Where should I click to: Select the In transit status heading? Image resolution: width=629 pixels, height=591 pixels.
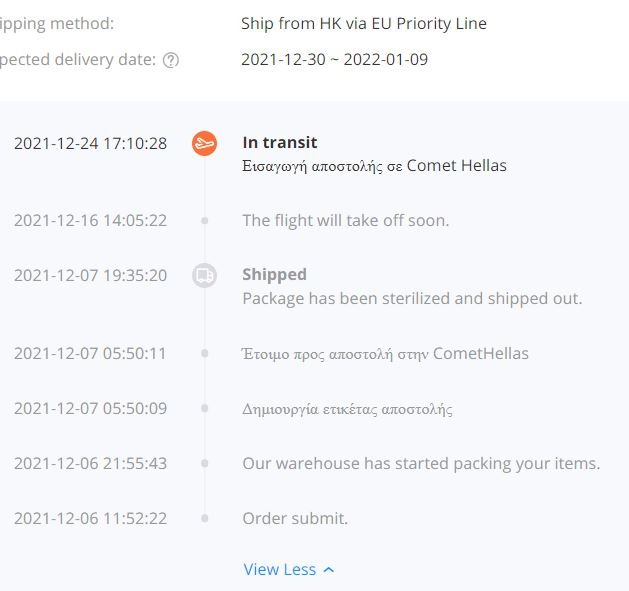[x=280, y=142]
